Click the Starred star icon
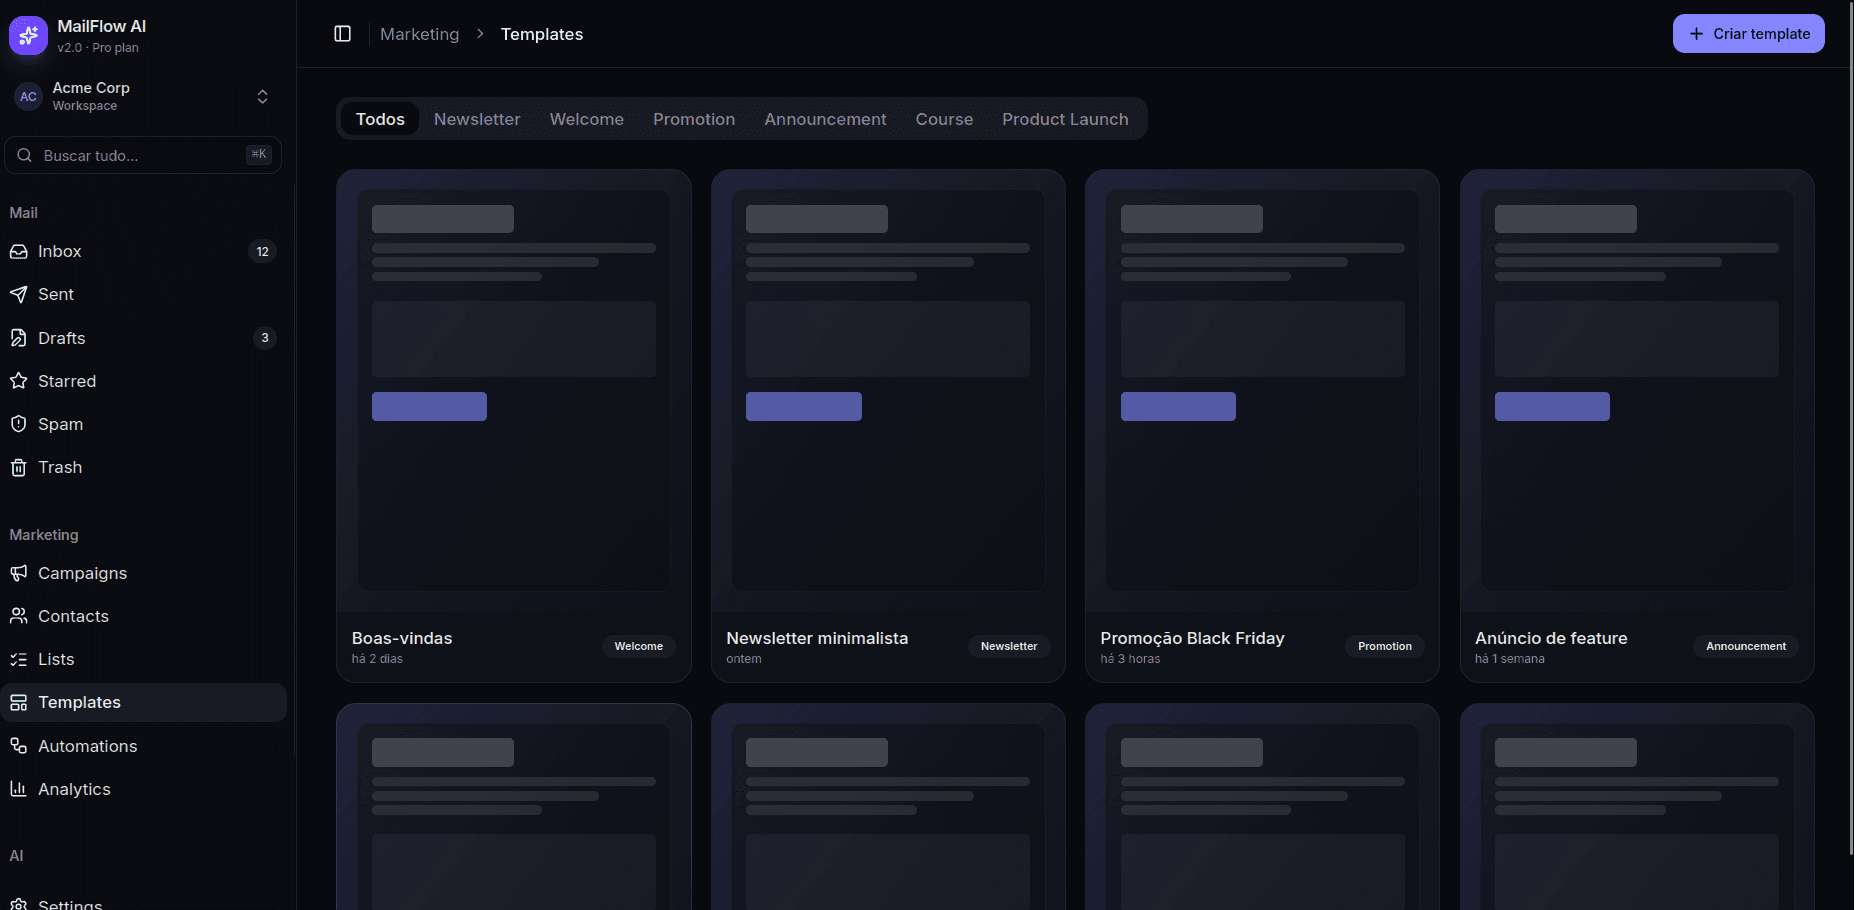Screen dimensions: 1859x910 [19, 381]
